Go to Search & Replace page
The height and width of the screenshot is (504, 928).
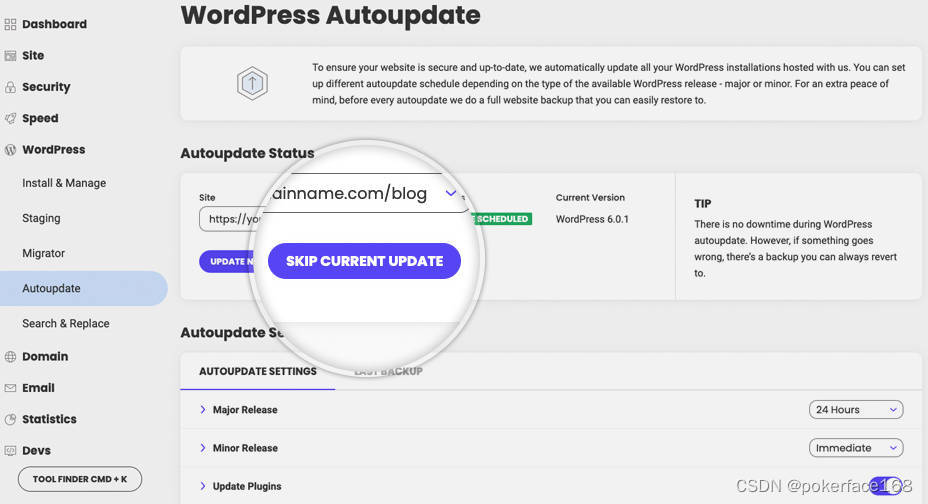tap(66, 324)
